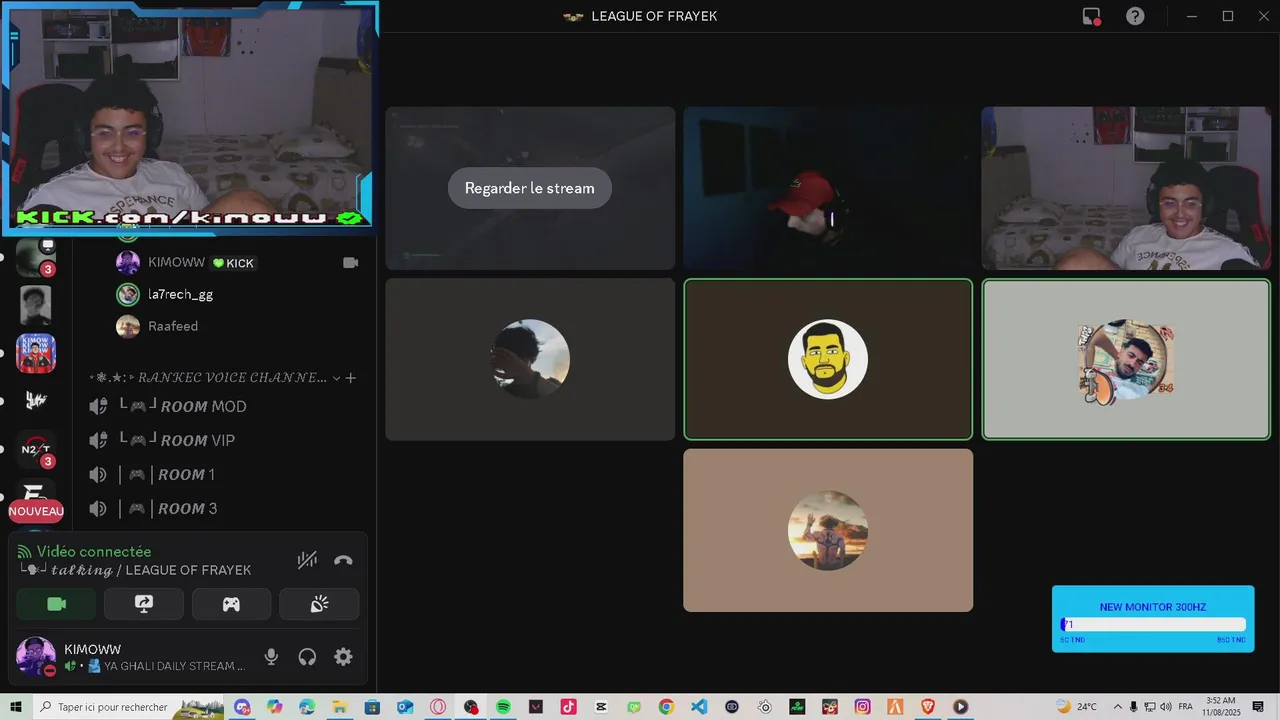Open the N2T server icon with badge

(x=36, y=449)
